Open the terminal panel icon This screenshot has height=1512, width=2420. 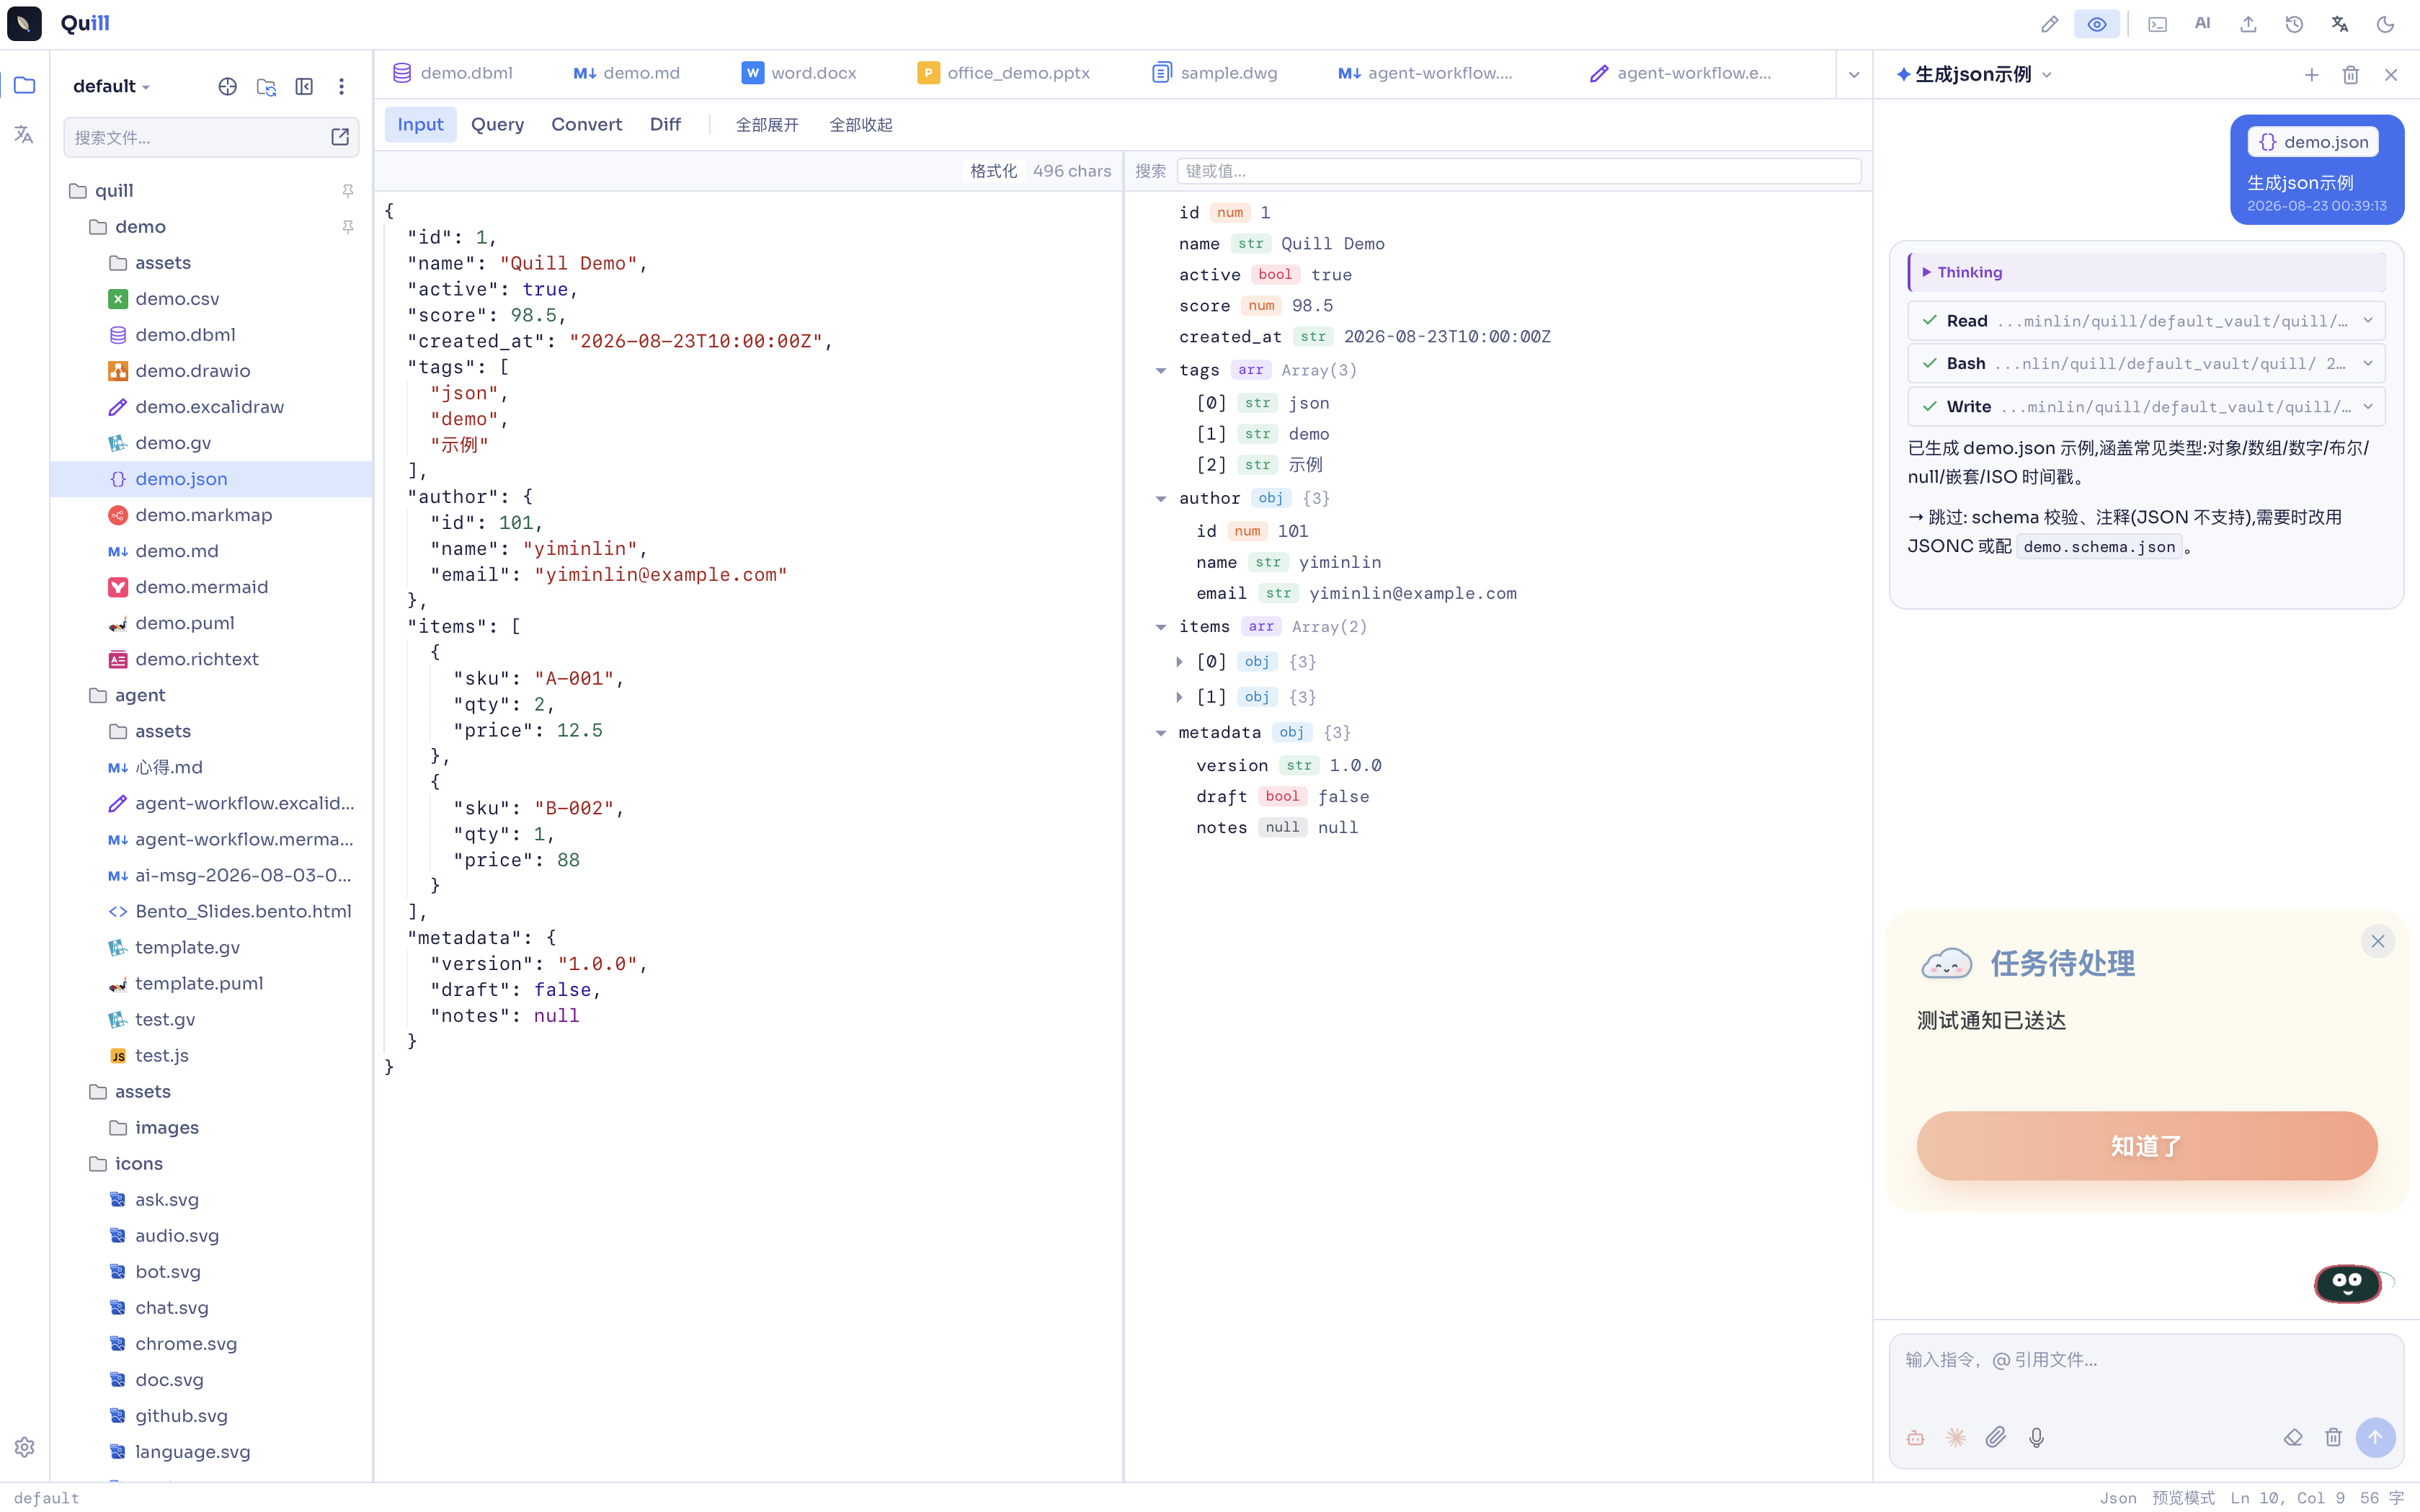pyautogui.click(x=2157, y=24)
